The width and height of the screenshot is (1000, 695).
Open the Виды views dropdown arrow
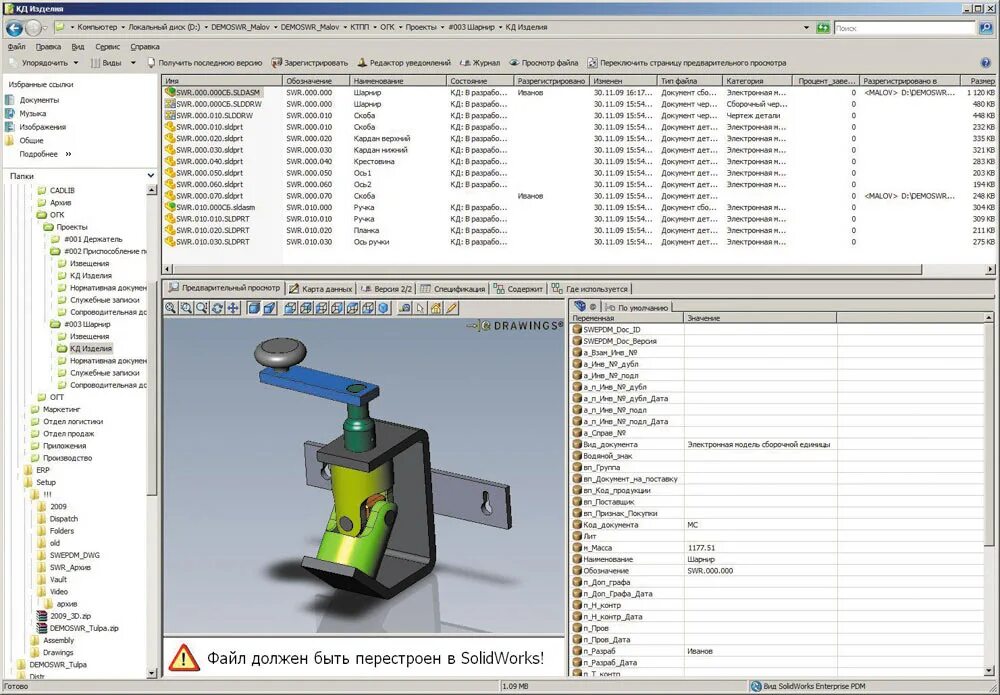click(x=133, y=62)
